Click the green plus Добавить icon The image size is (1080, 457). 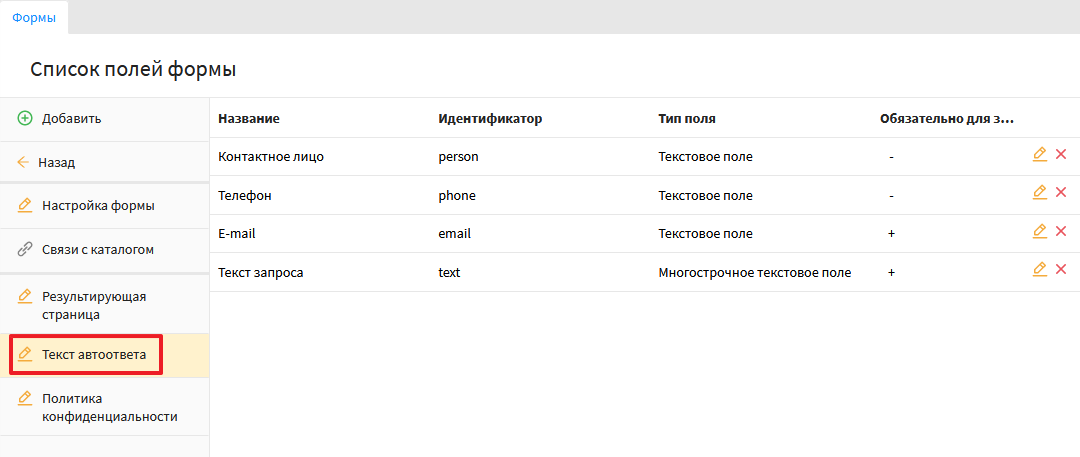click(x=26, y=119)
